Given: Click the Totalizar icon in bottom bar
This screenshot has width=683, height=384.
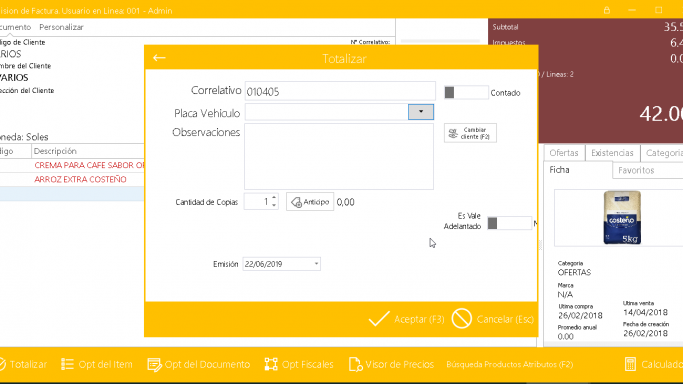Looking at the screenshot, I should pos(3,364).
